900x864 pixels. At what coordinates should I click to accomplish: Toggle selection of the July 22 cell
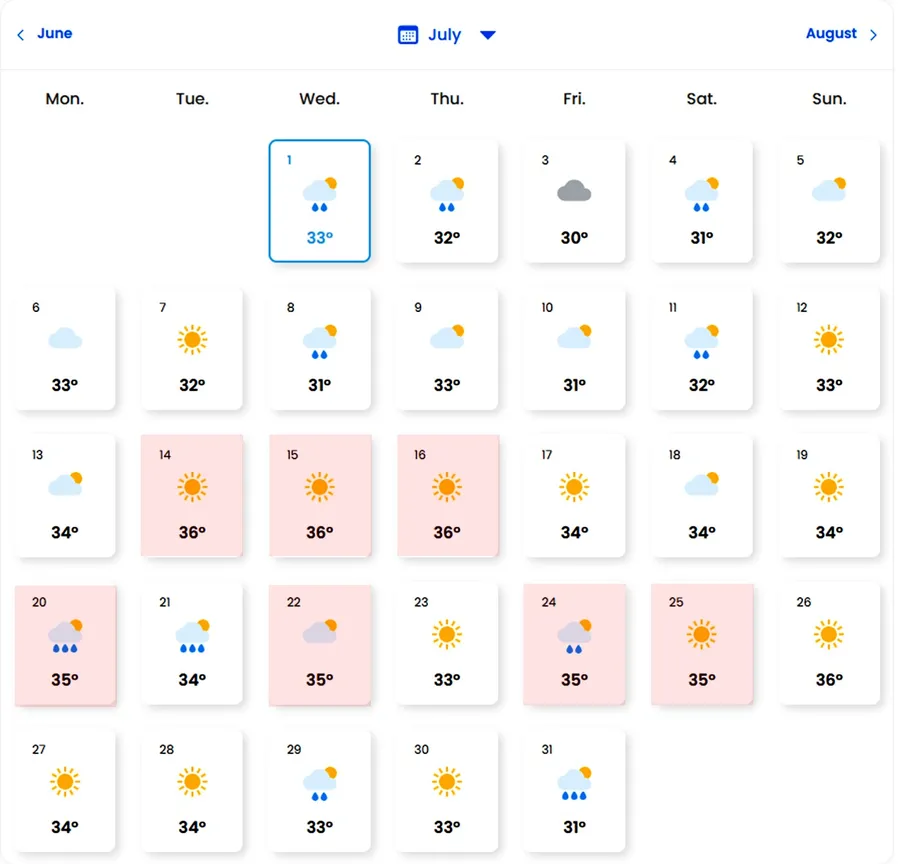pos(320,643)
